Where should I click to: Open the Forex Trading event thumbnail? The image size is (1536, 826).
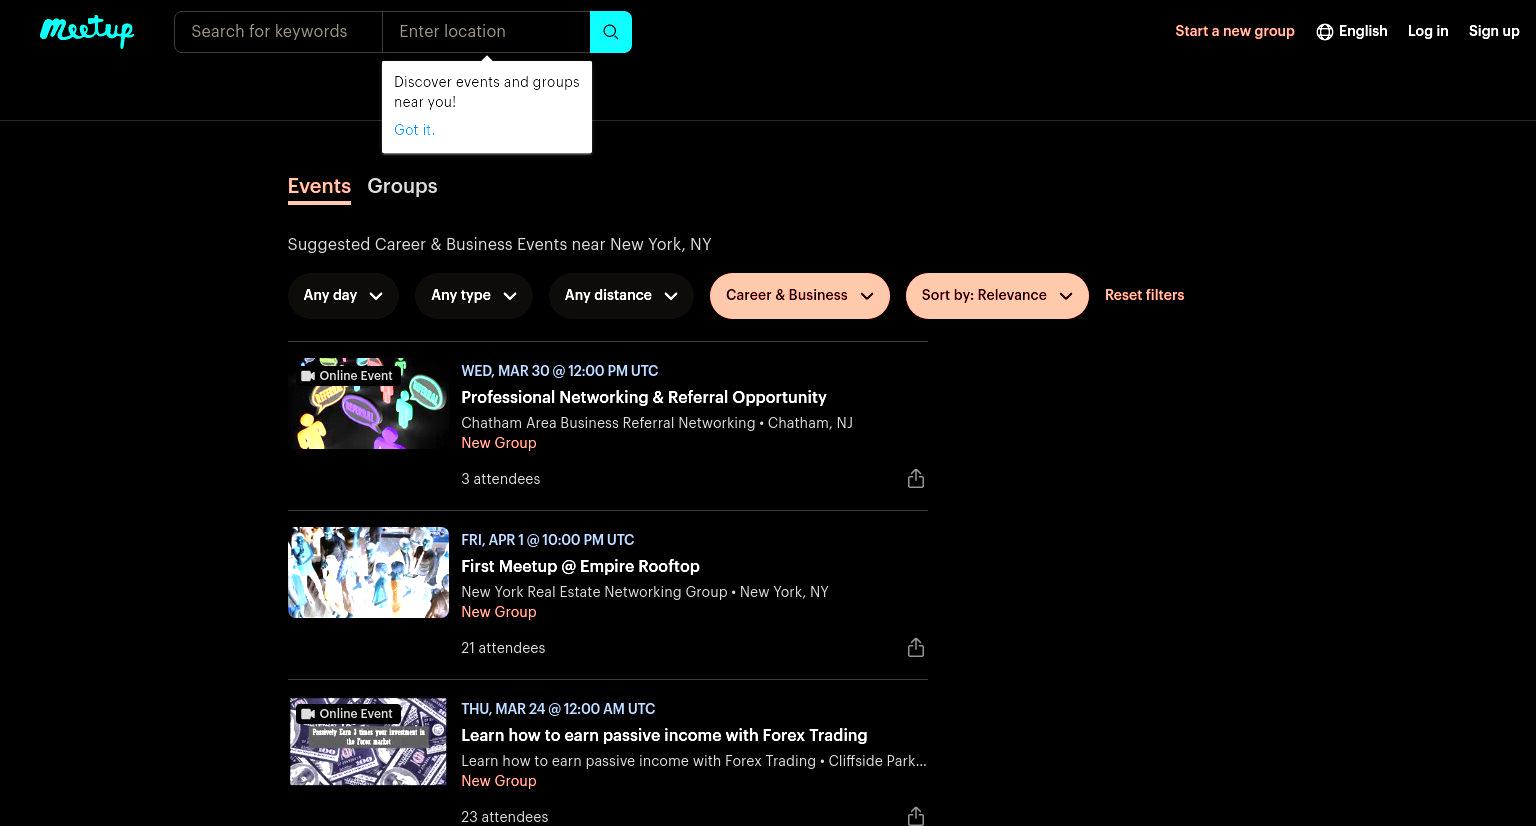point(368,741)
